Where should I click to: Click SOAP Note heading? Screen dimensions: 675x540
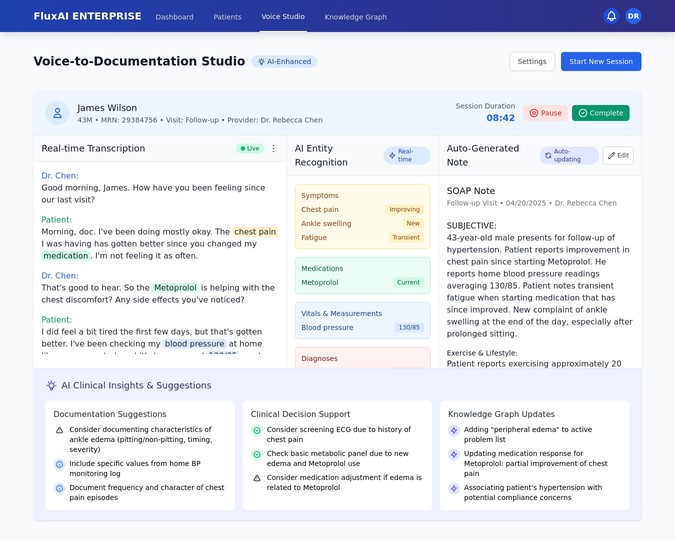coord(471,191)
